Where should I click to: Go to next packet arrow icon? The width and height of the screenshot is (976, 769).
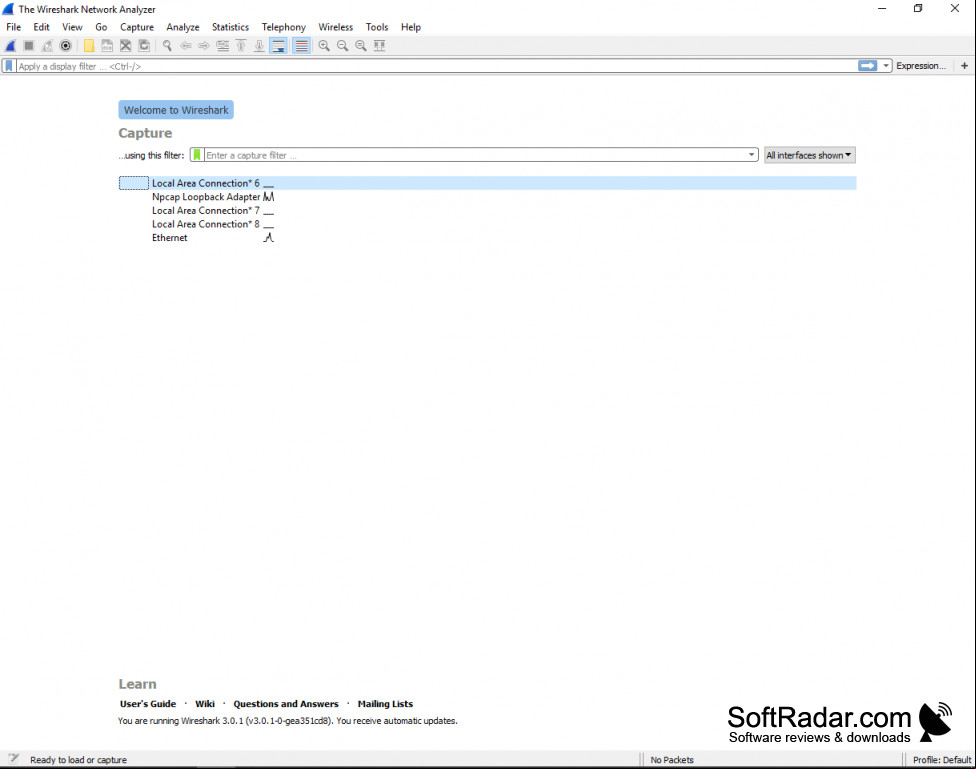click(x=204, y=45)
